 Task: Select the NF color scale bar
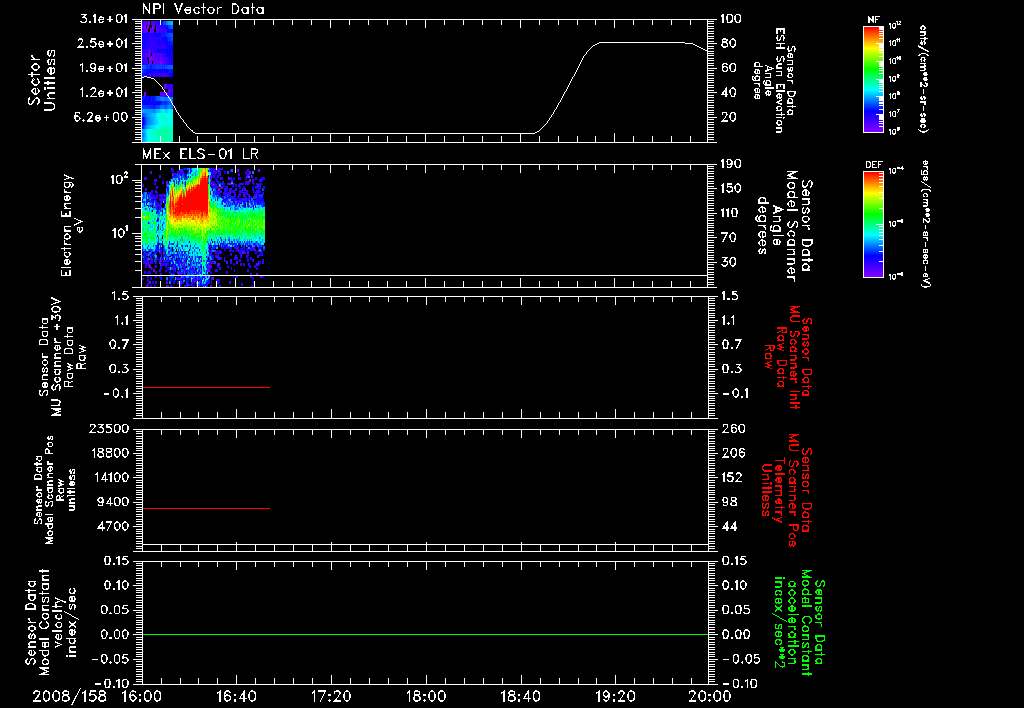point(873,79)
